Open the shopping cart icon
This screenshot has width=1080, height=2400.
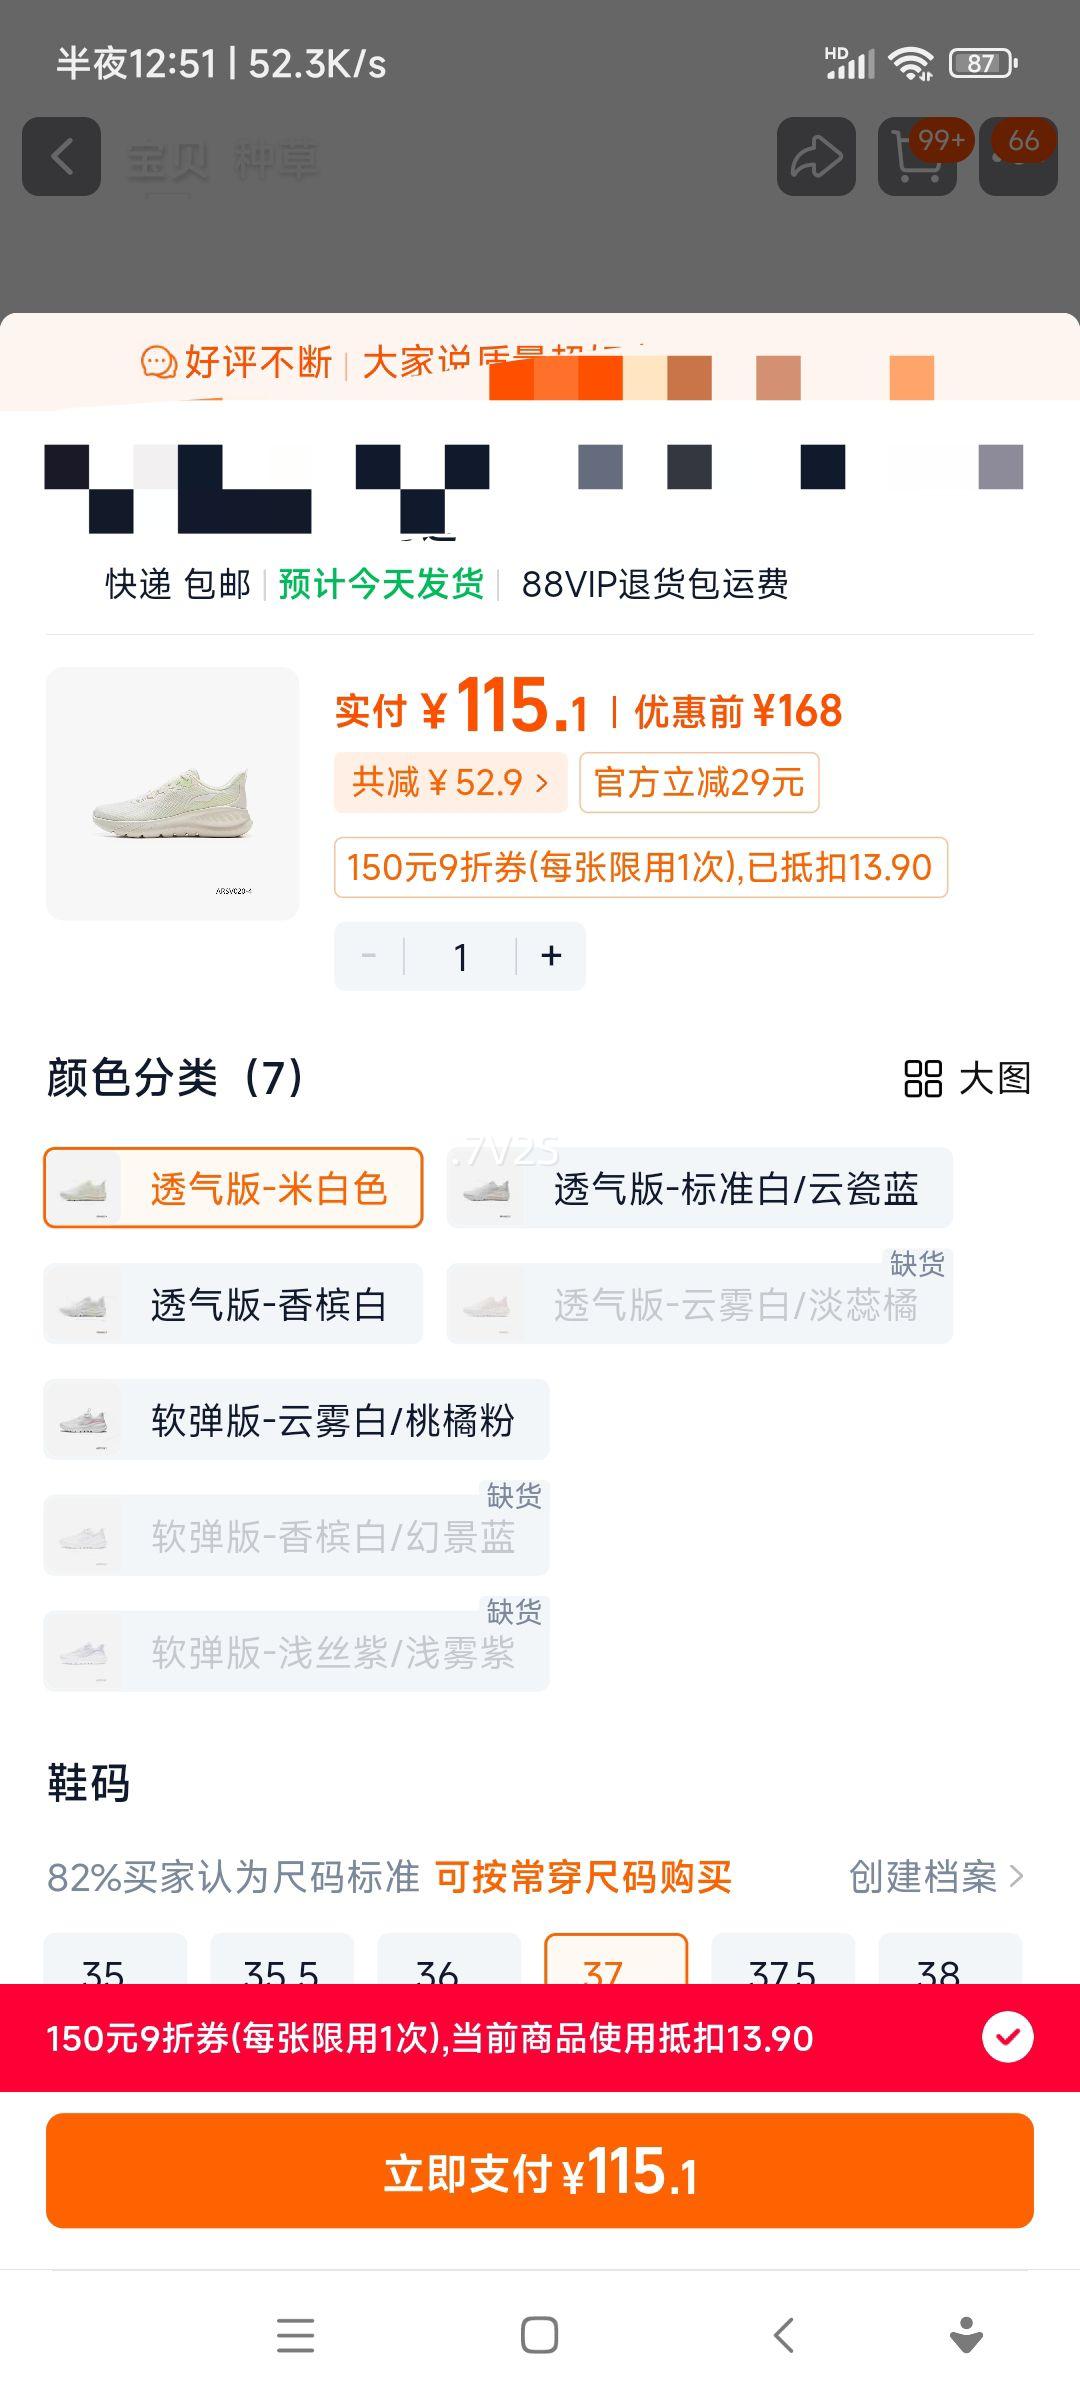(917, 157)
